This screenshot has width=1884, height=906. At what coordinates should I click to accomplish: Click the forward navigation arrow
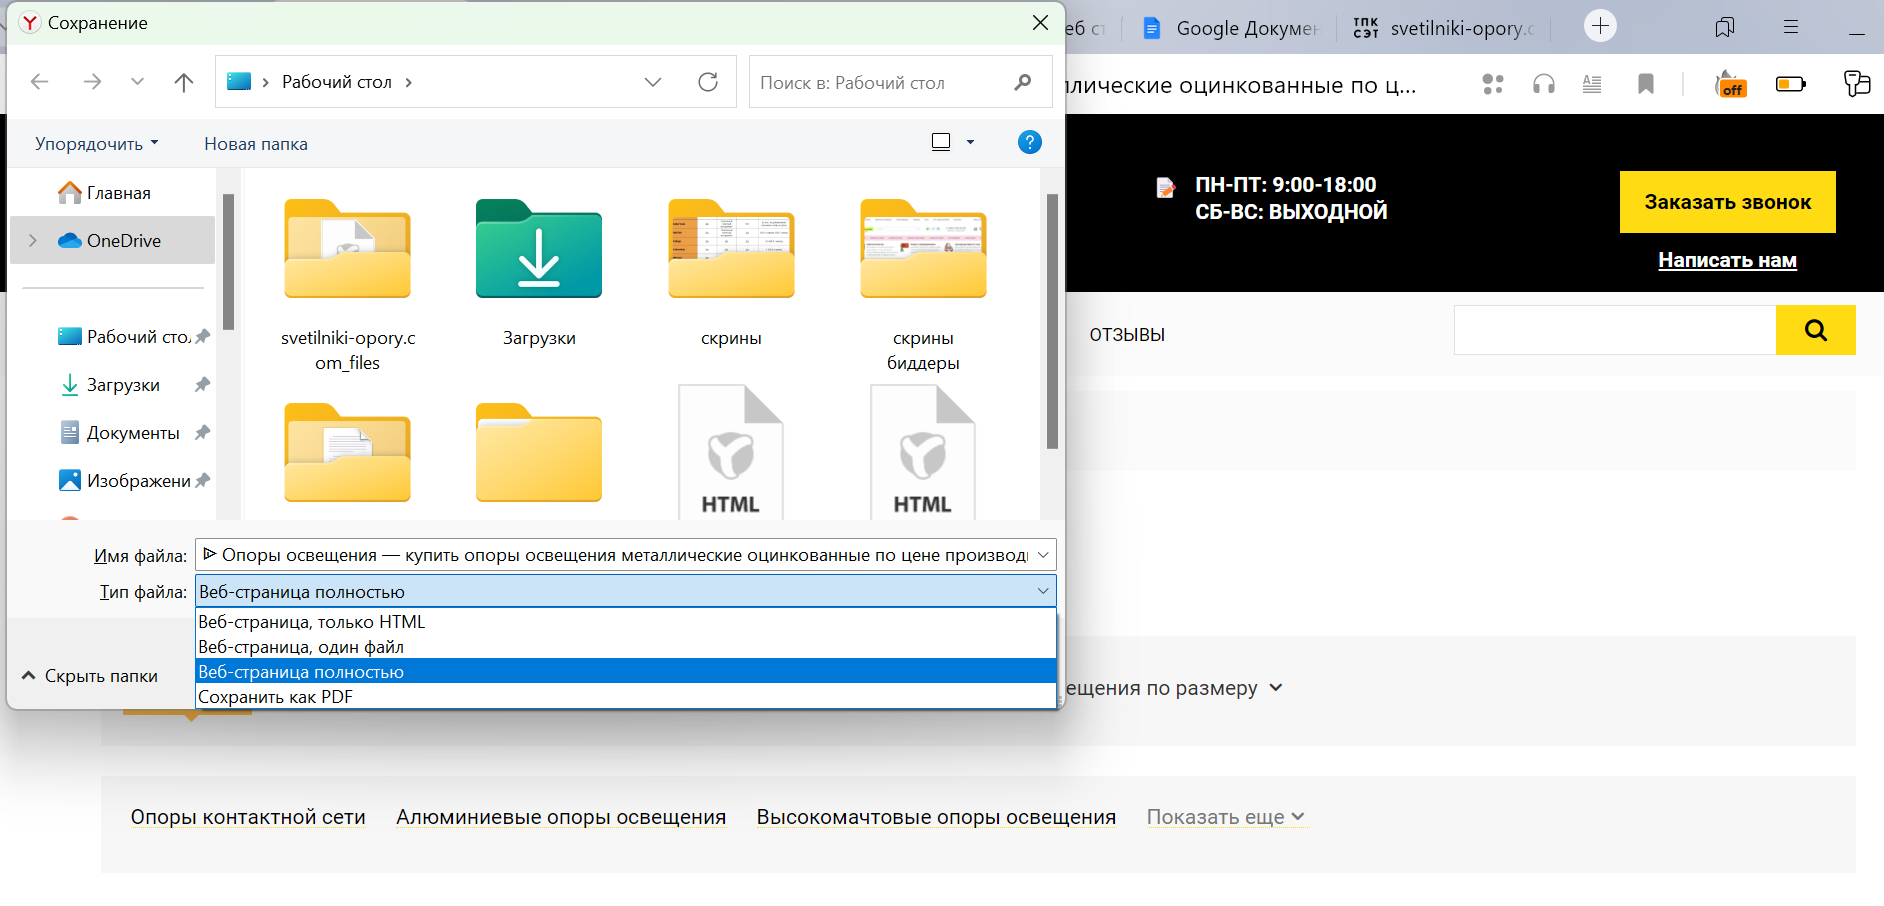92,82
